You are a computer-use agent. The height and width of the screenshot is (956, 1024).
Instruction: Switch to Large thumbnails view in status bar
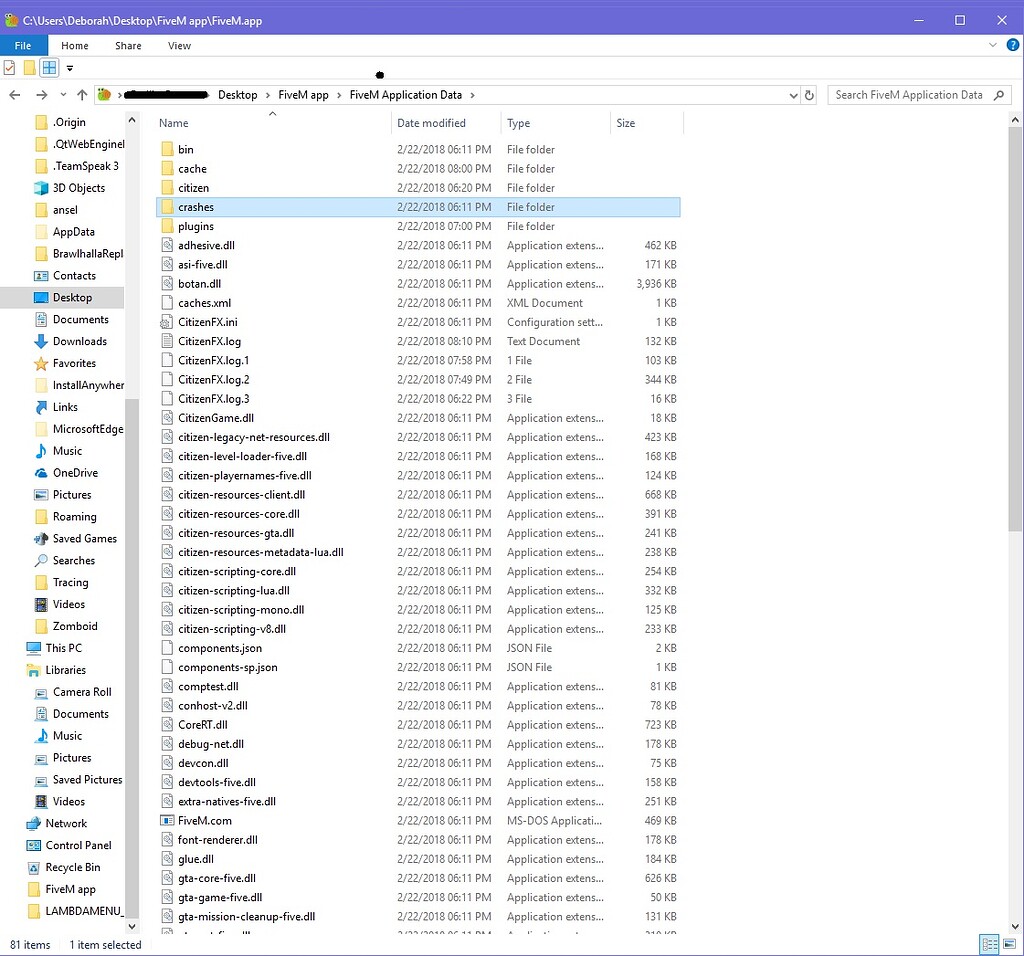[1009, 944]
